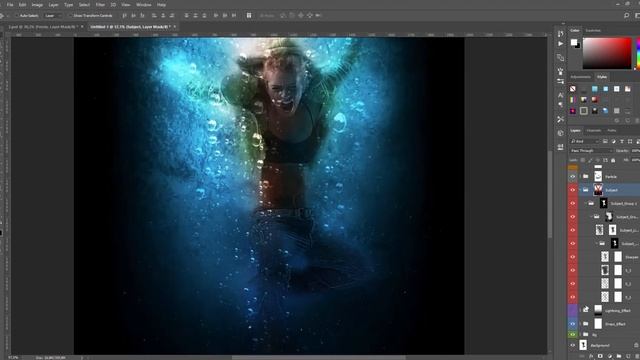Enable the Auto-Select checkbox
640x360 pixels.
(x=17, y=16)
